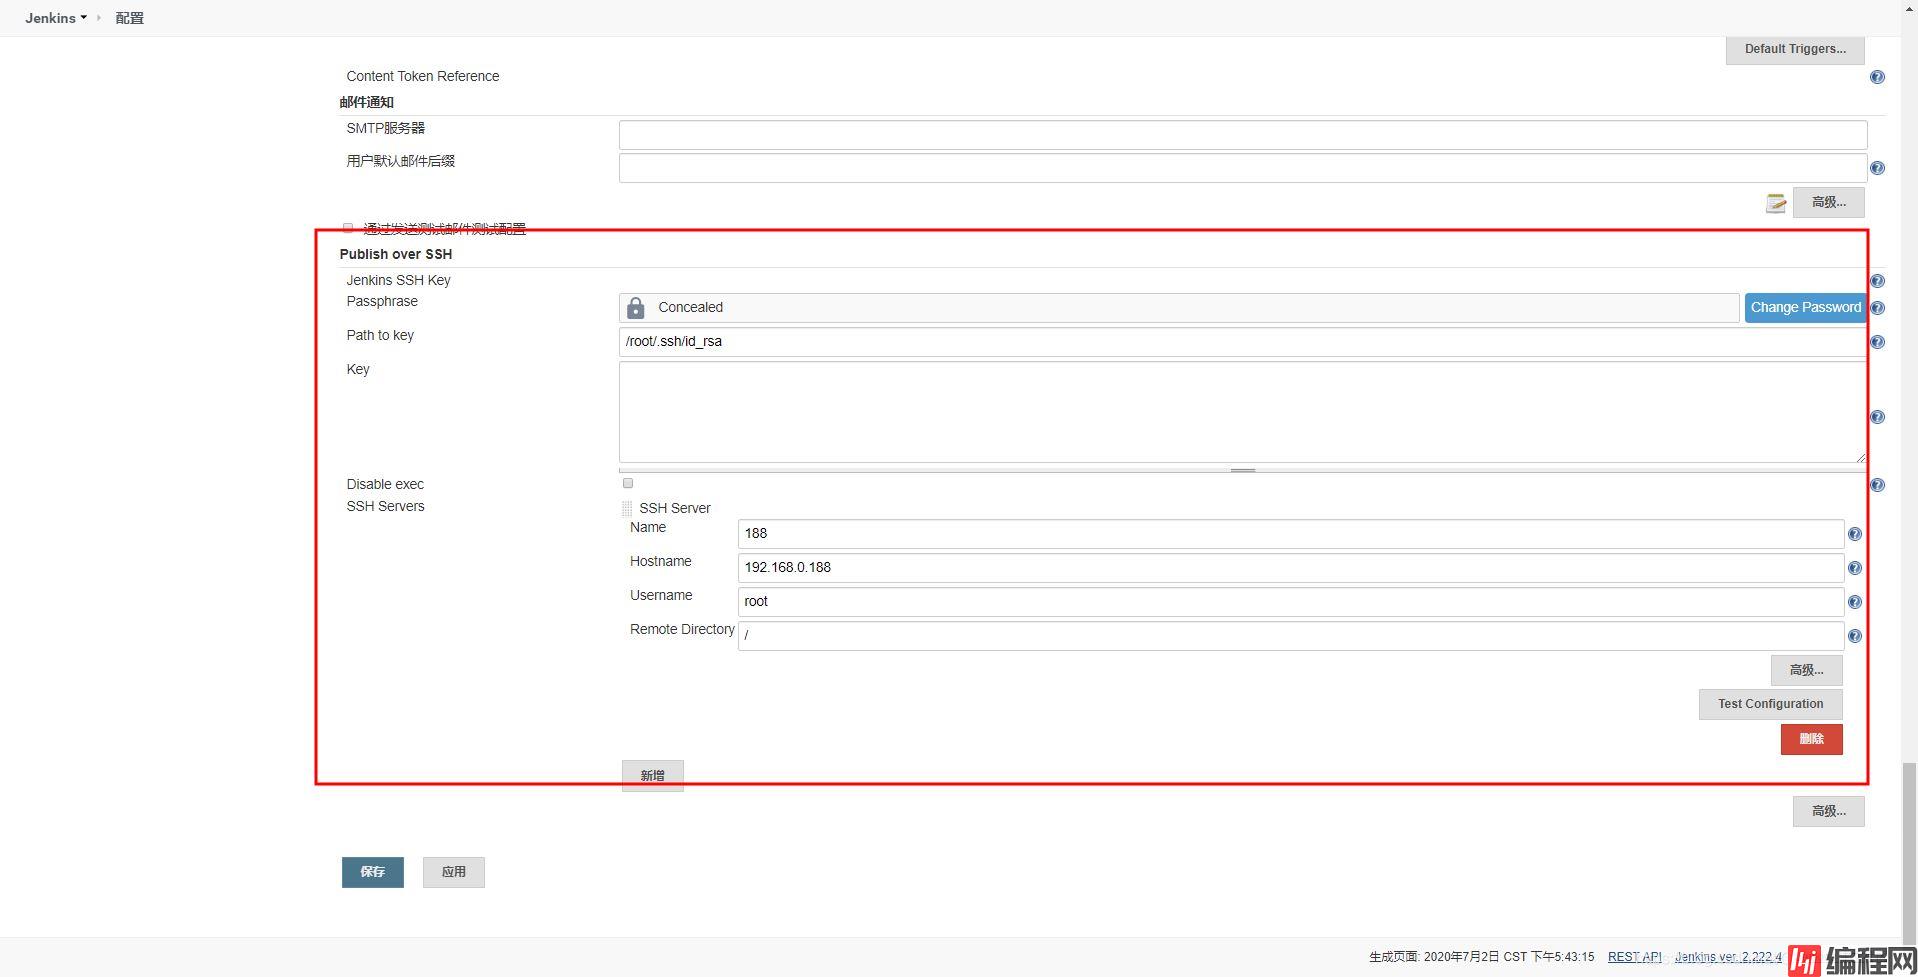This screenshot has height=977, width=1918.
Task: Click the 配置 breadcrumb item
Action: (129, 18)
